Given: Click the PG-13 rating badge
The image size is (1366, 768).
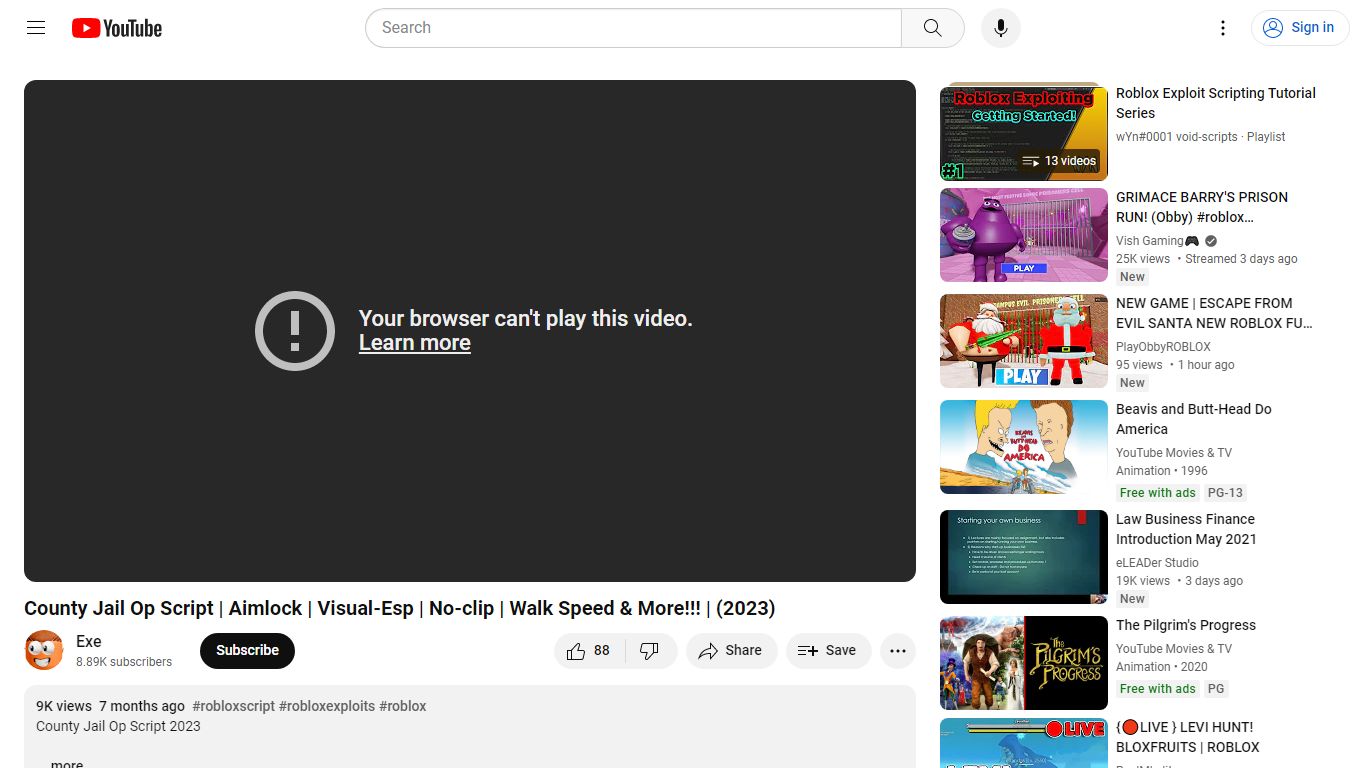Looking at the screenshot, I should click(x=1225, y=493).
